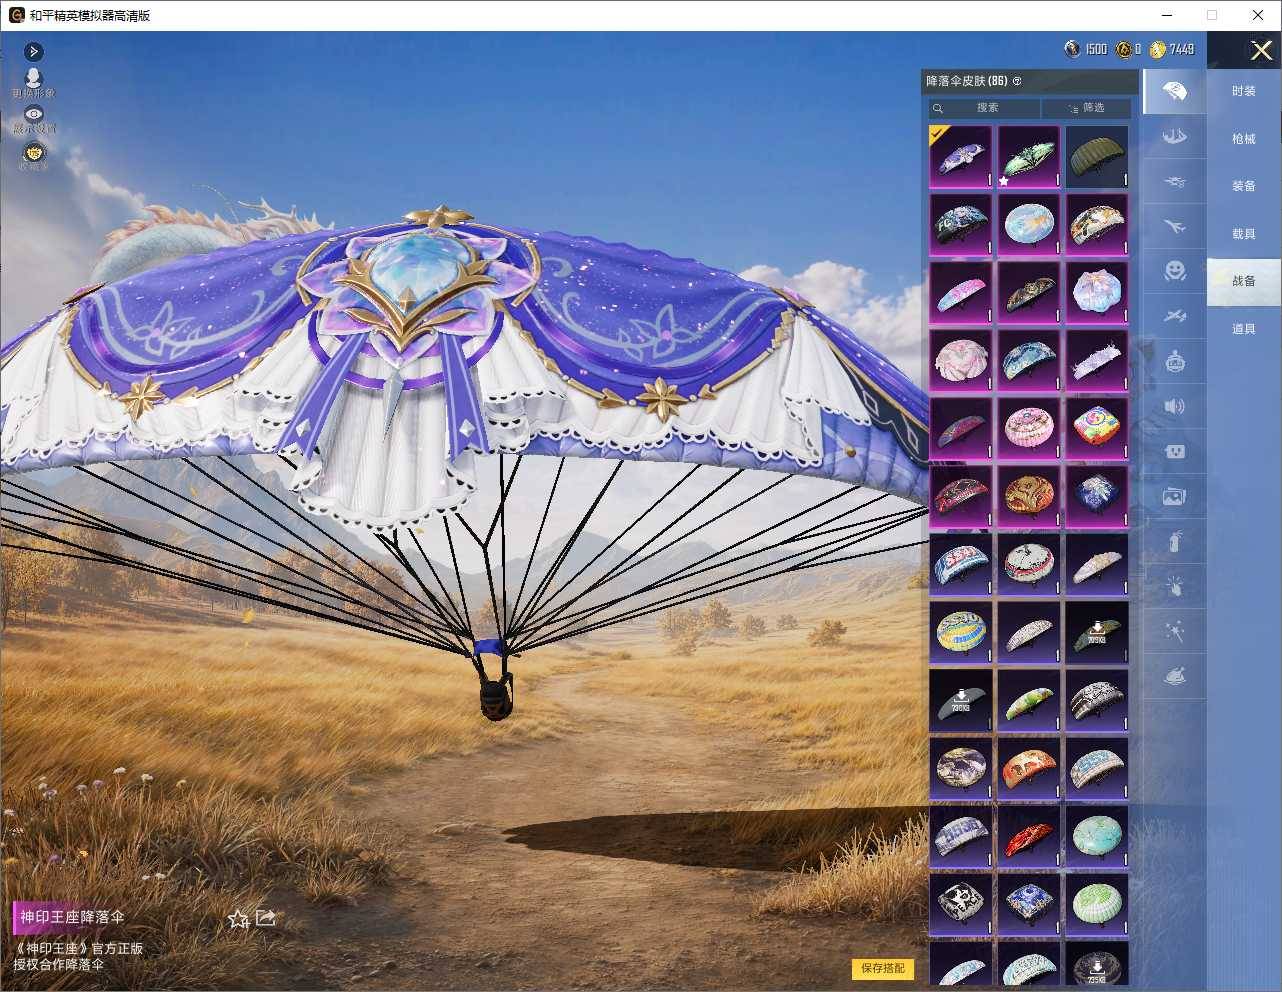The height and width of the screenshot is (992, 1282).
Task: Open the smiley emote category icon
Action: pos(1174,270)
